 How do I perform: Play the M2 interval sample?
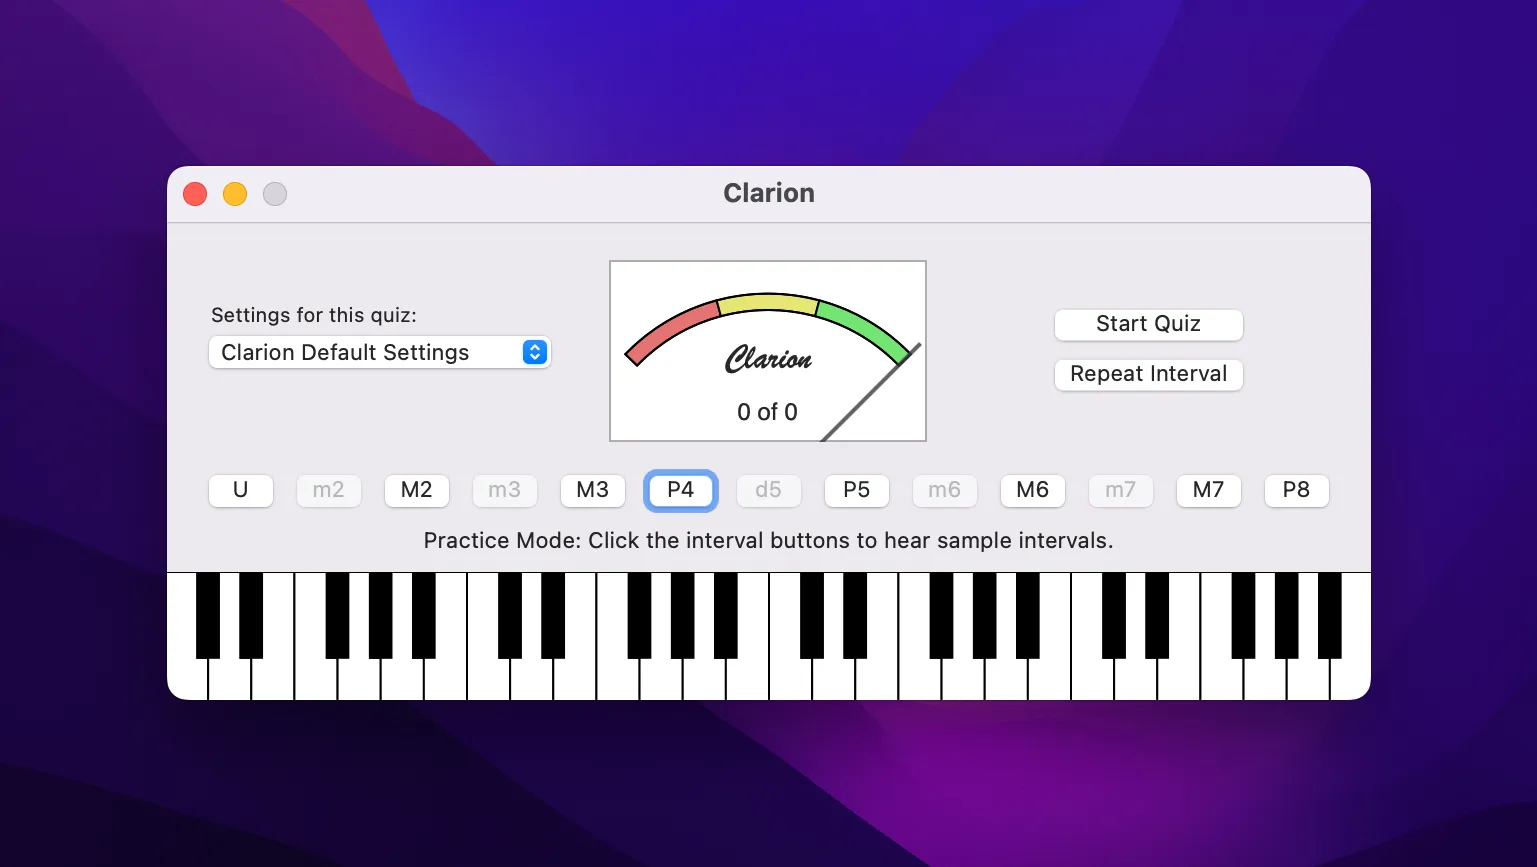pos(417,490)
